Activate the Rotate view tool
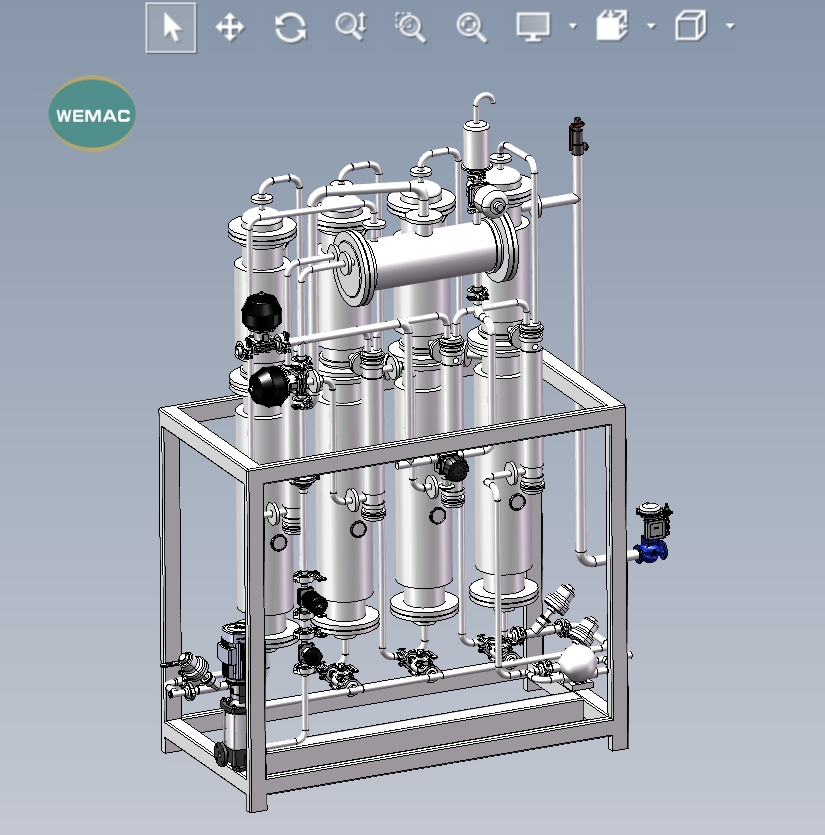The width and height of the screenshot is (825, 835). tap(290, 28)
